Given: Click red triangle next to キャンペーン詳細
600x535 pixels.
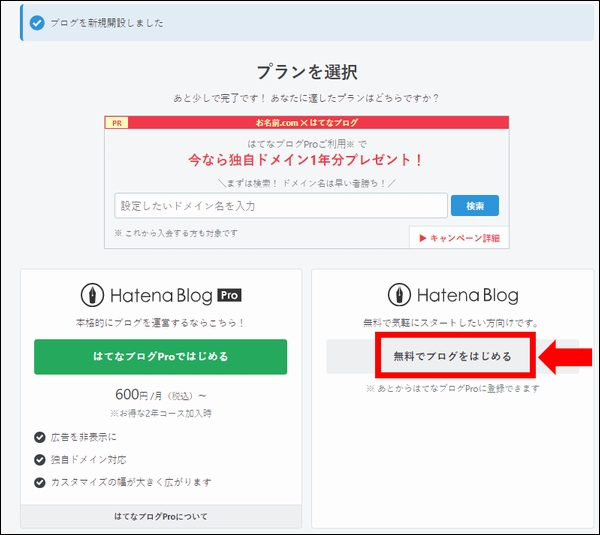Looking at the screenshot, I should tap(423, 238).
